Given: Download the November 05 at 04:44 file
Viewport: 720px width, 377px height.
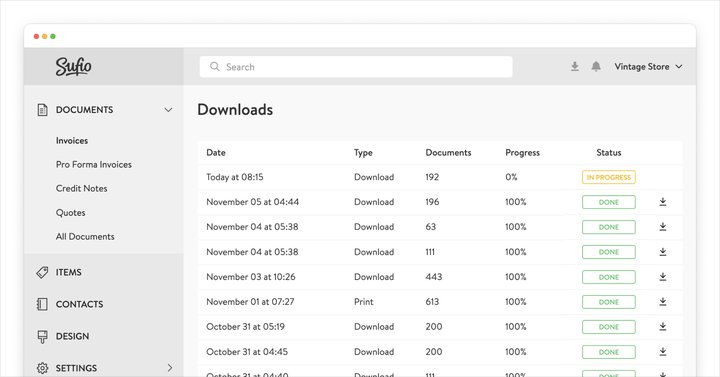Looking at the screenshot, I should [x=663, y=202].
